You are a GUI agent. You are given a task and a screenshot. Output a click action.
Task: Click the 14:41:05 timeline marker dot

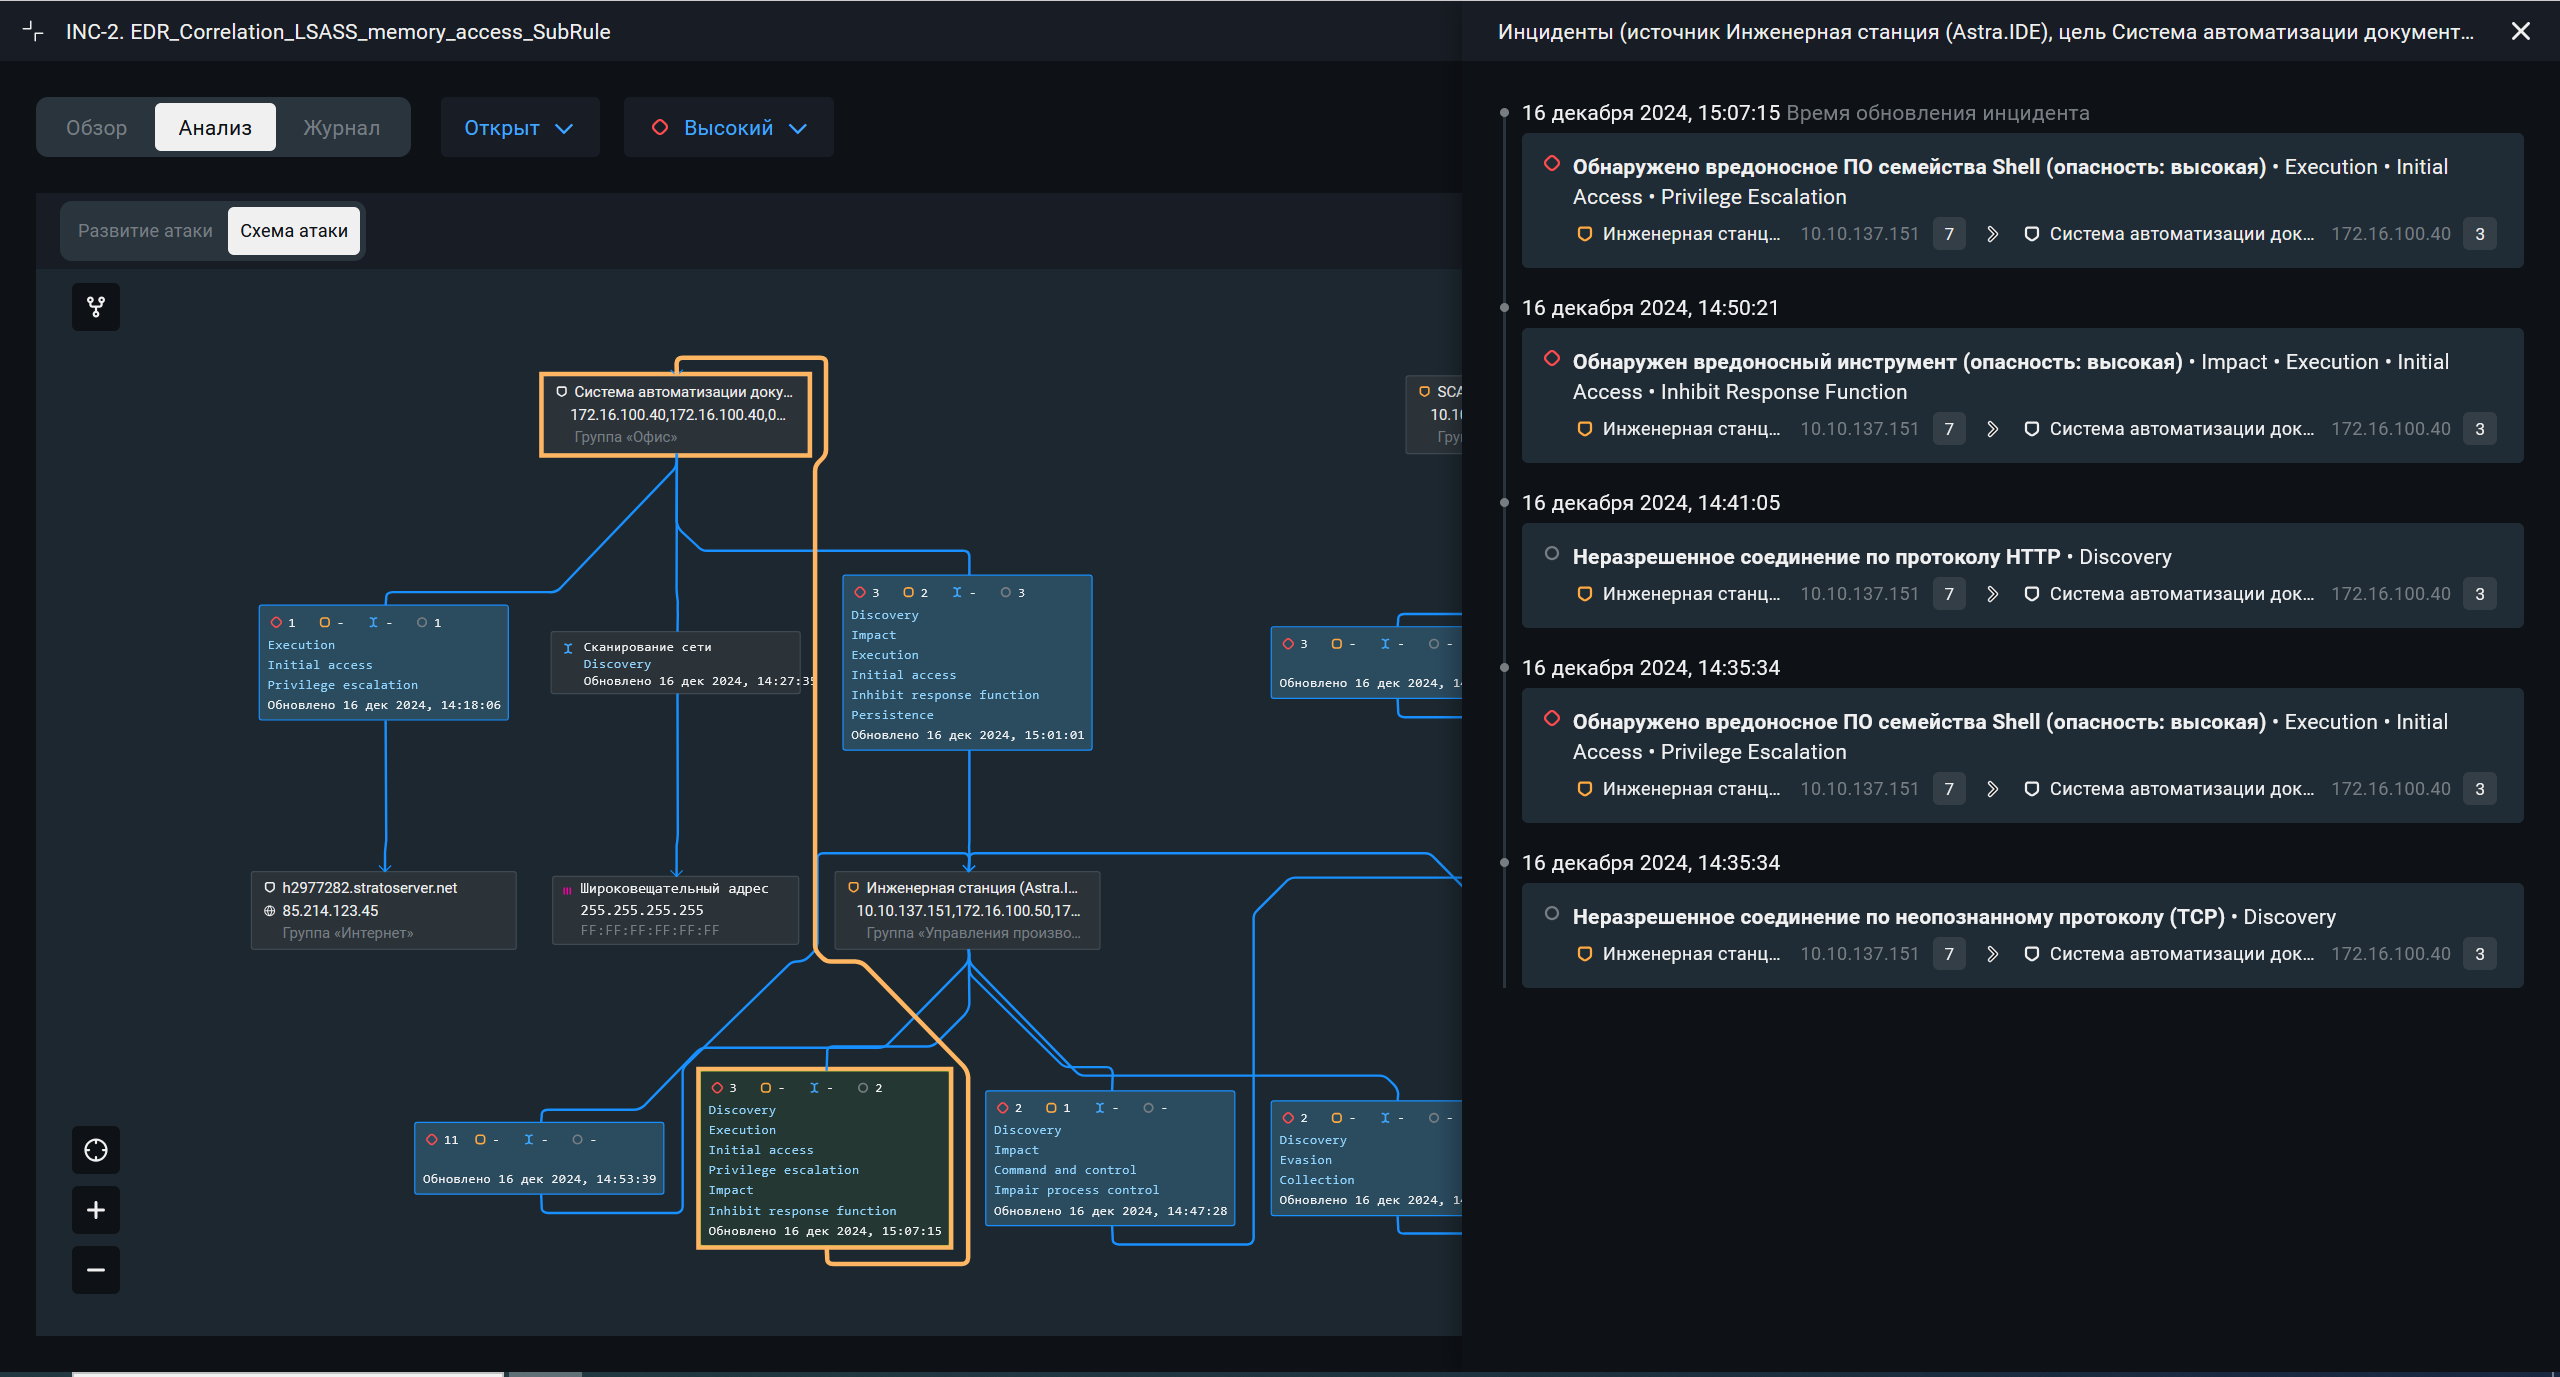(1504, 503)
